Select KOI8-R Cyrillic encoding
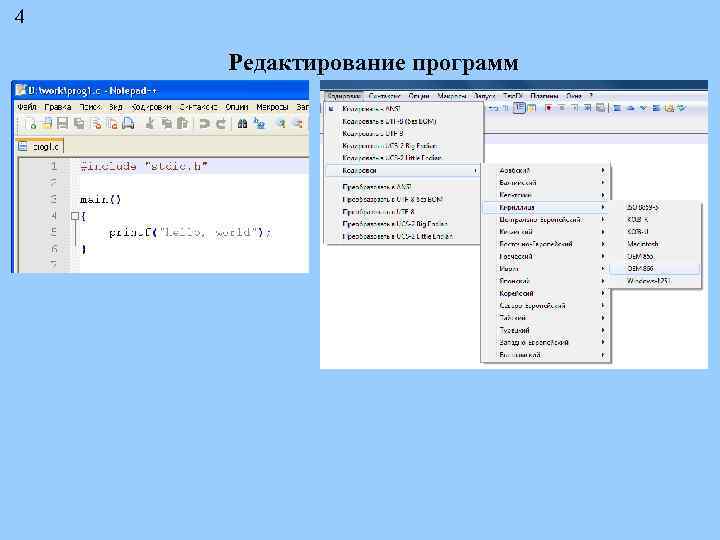Image resolution: width=720 pixels, height=540 pixels. point(655,219)
